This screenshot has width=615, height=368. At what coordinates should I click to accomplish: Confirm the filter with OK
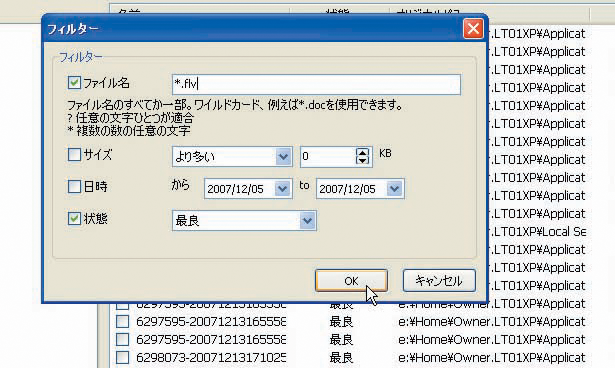pos(351,281)
